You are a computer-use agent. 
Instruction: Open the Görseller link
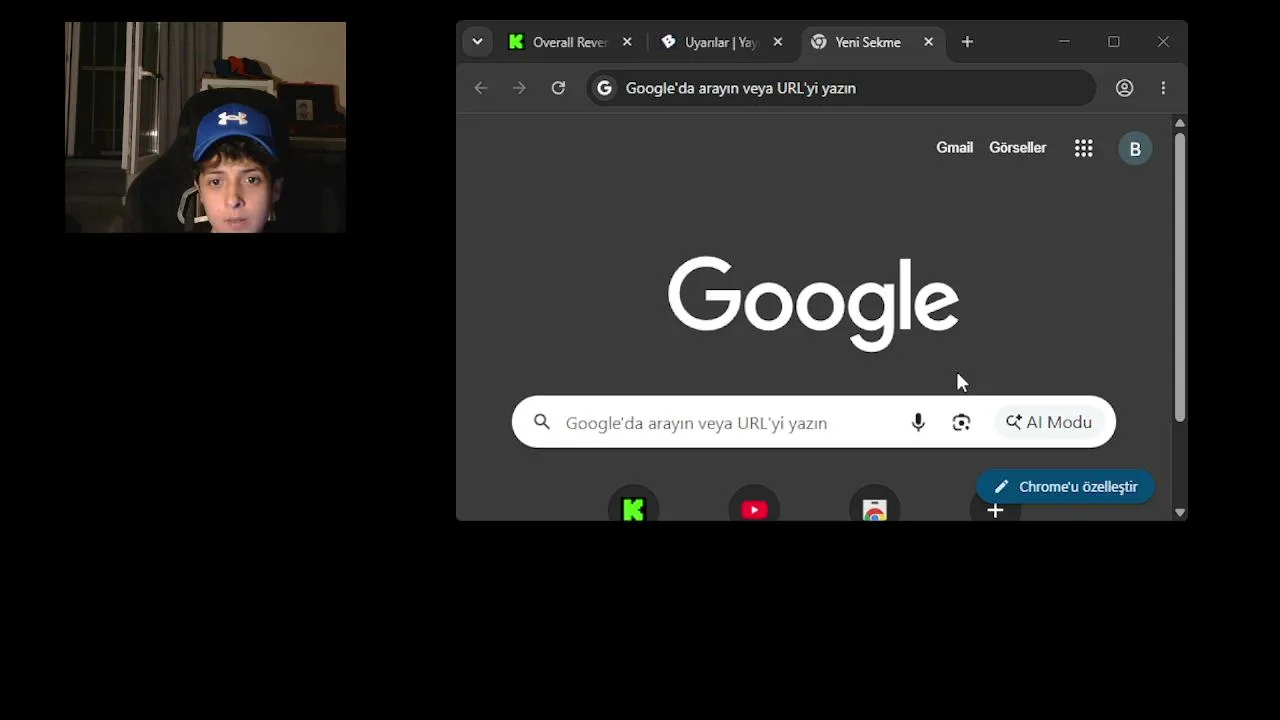coord(1017,148)
